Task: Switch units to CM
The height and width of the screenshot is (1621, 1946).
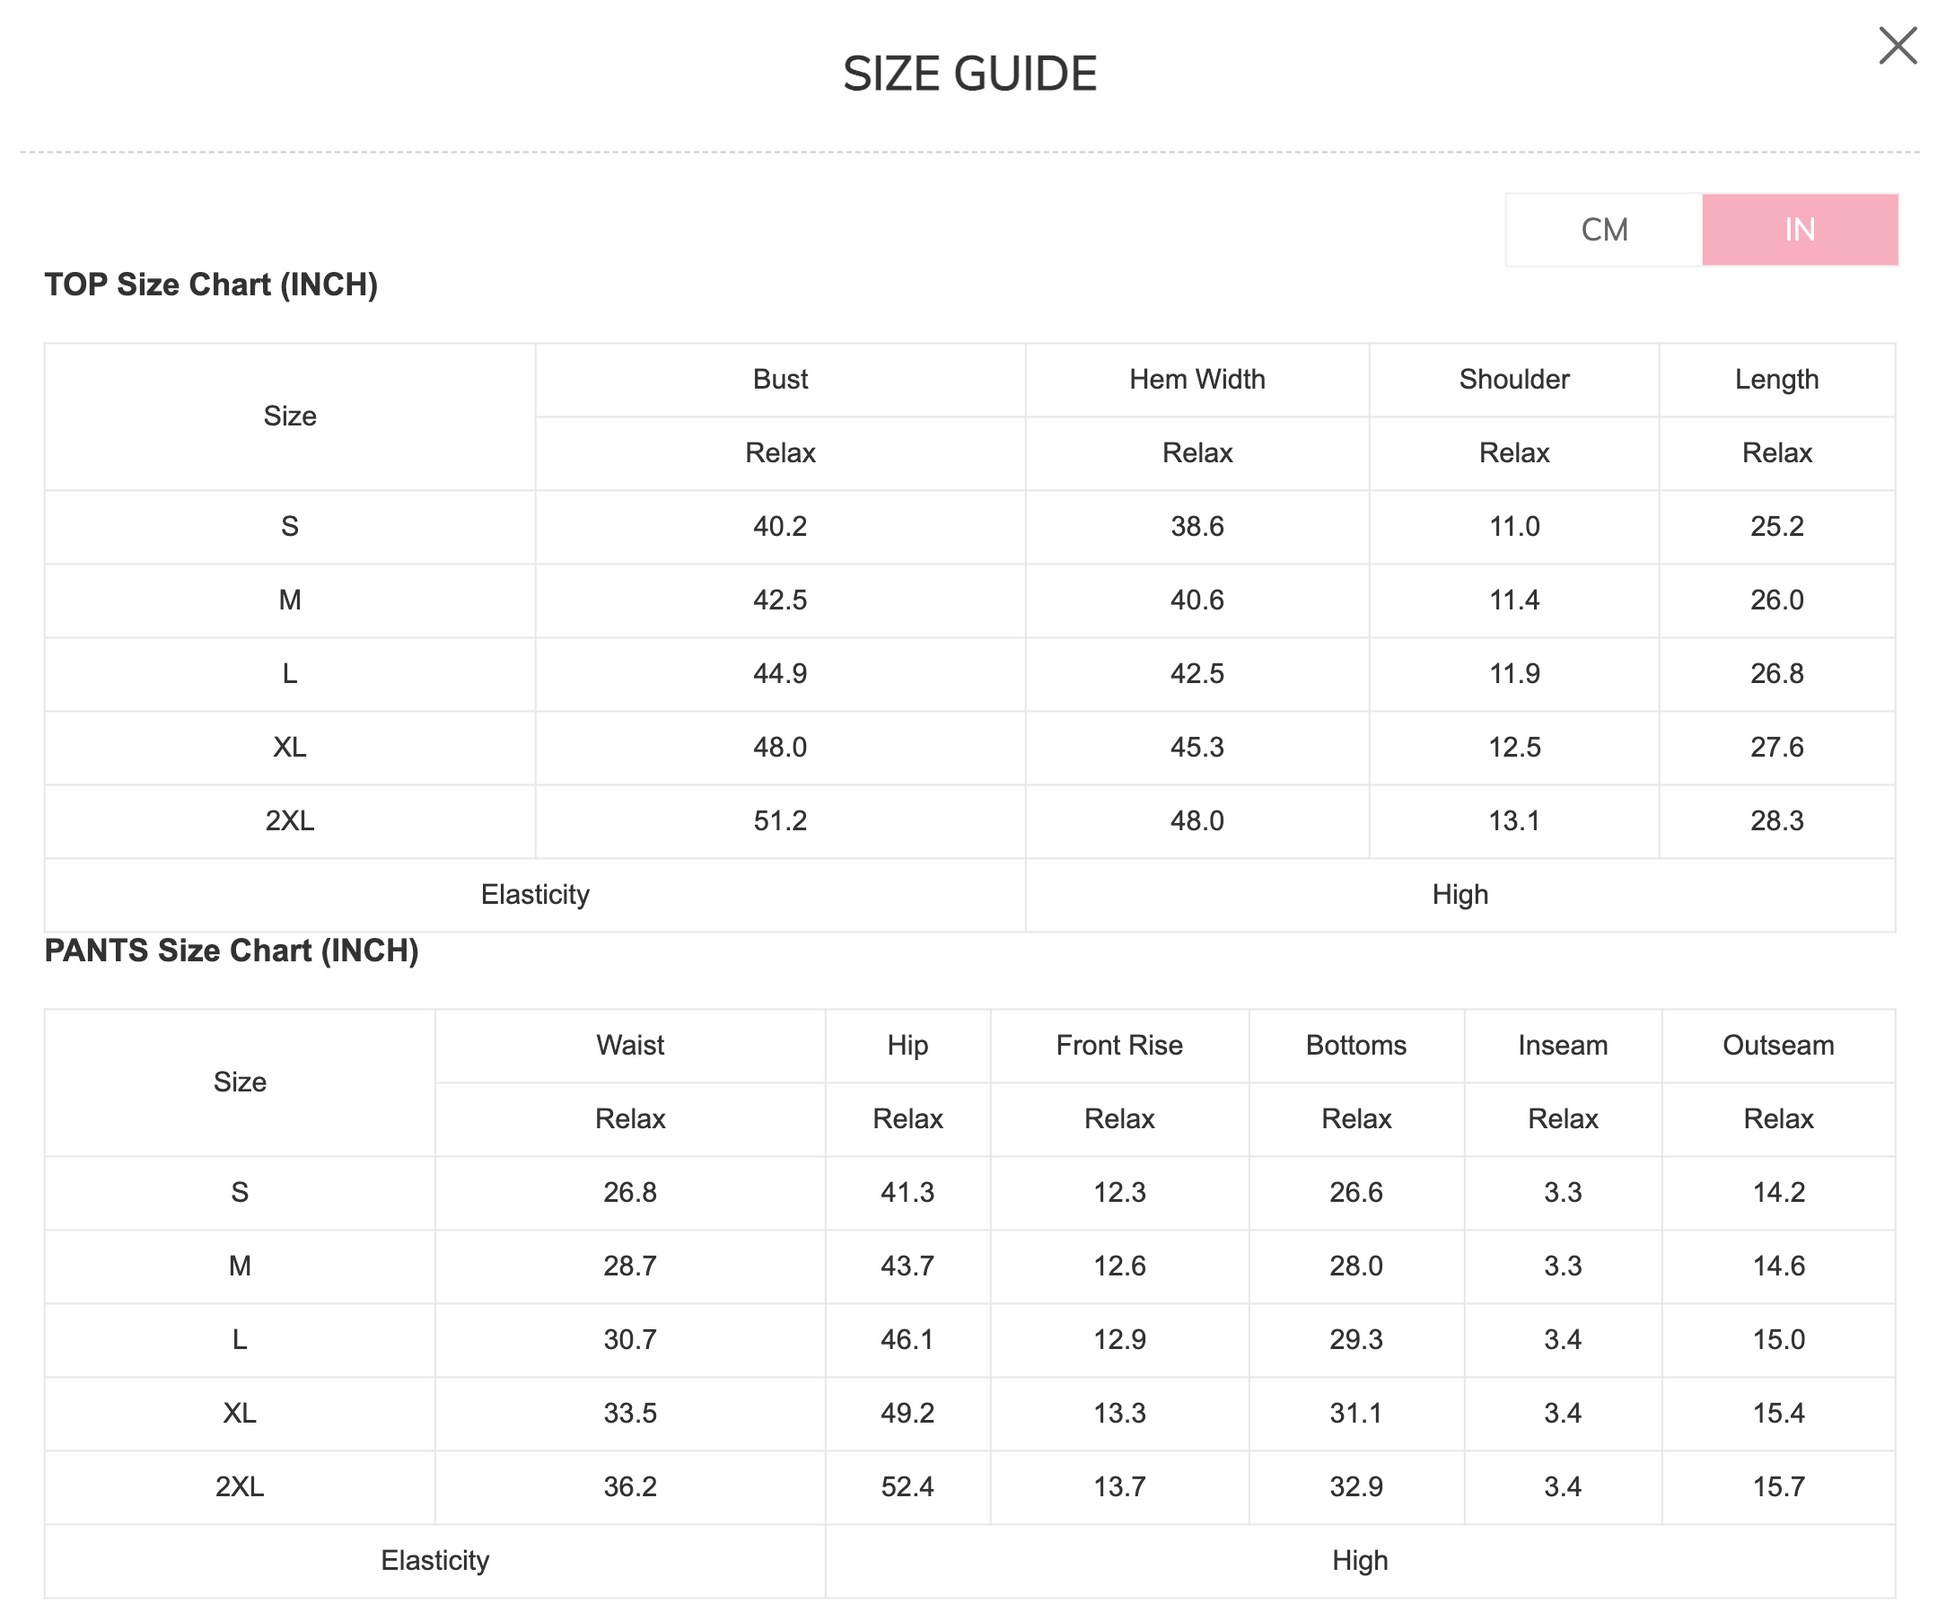Action: pos(1604,230)
